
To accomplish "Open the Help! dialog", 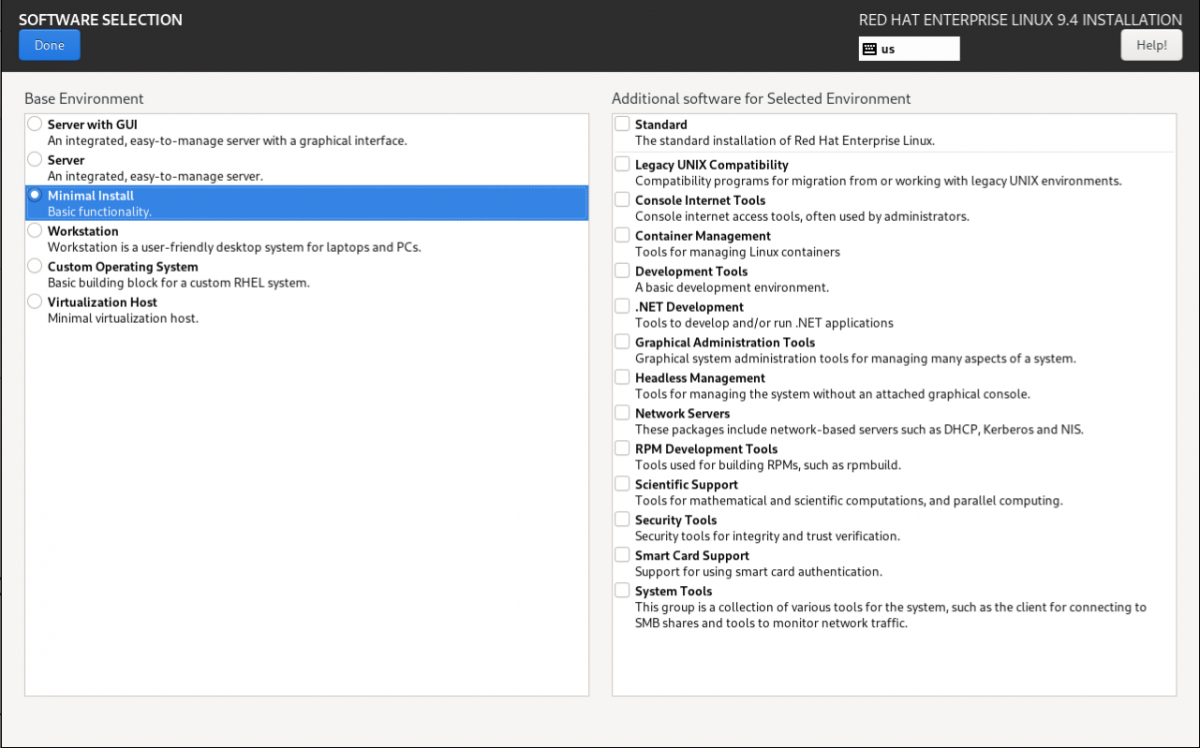I will tap(1151, 45).
